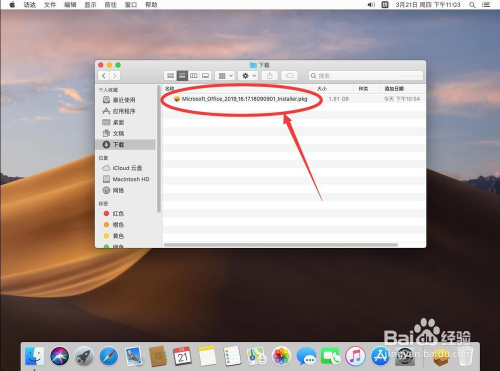Open Messages app in the Dock
The width and height of the screenshot is (500, 371).
coord(306,356)
